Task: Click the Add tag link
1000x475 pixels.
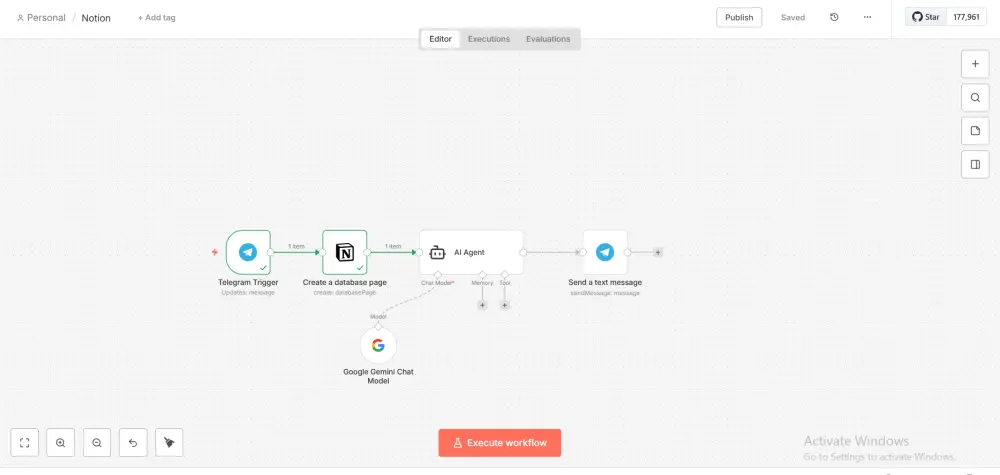Action: (x=155, y=18)
